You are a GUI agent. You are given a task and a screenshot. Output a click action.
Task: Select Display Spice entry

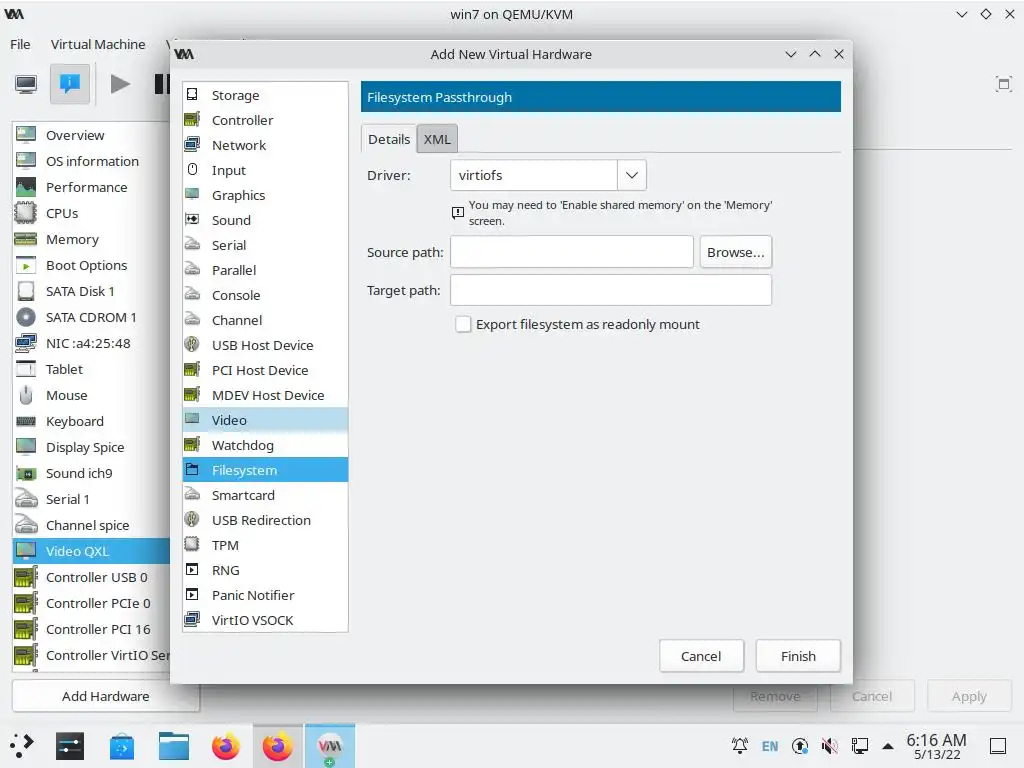(x=91, y=447)
